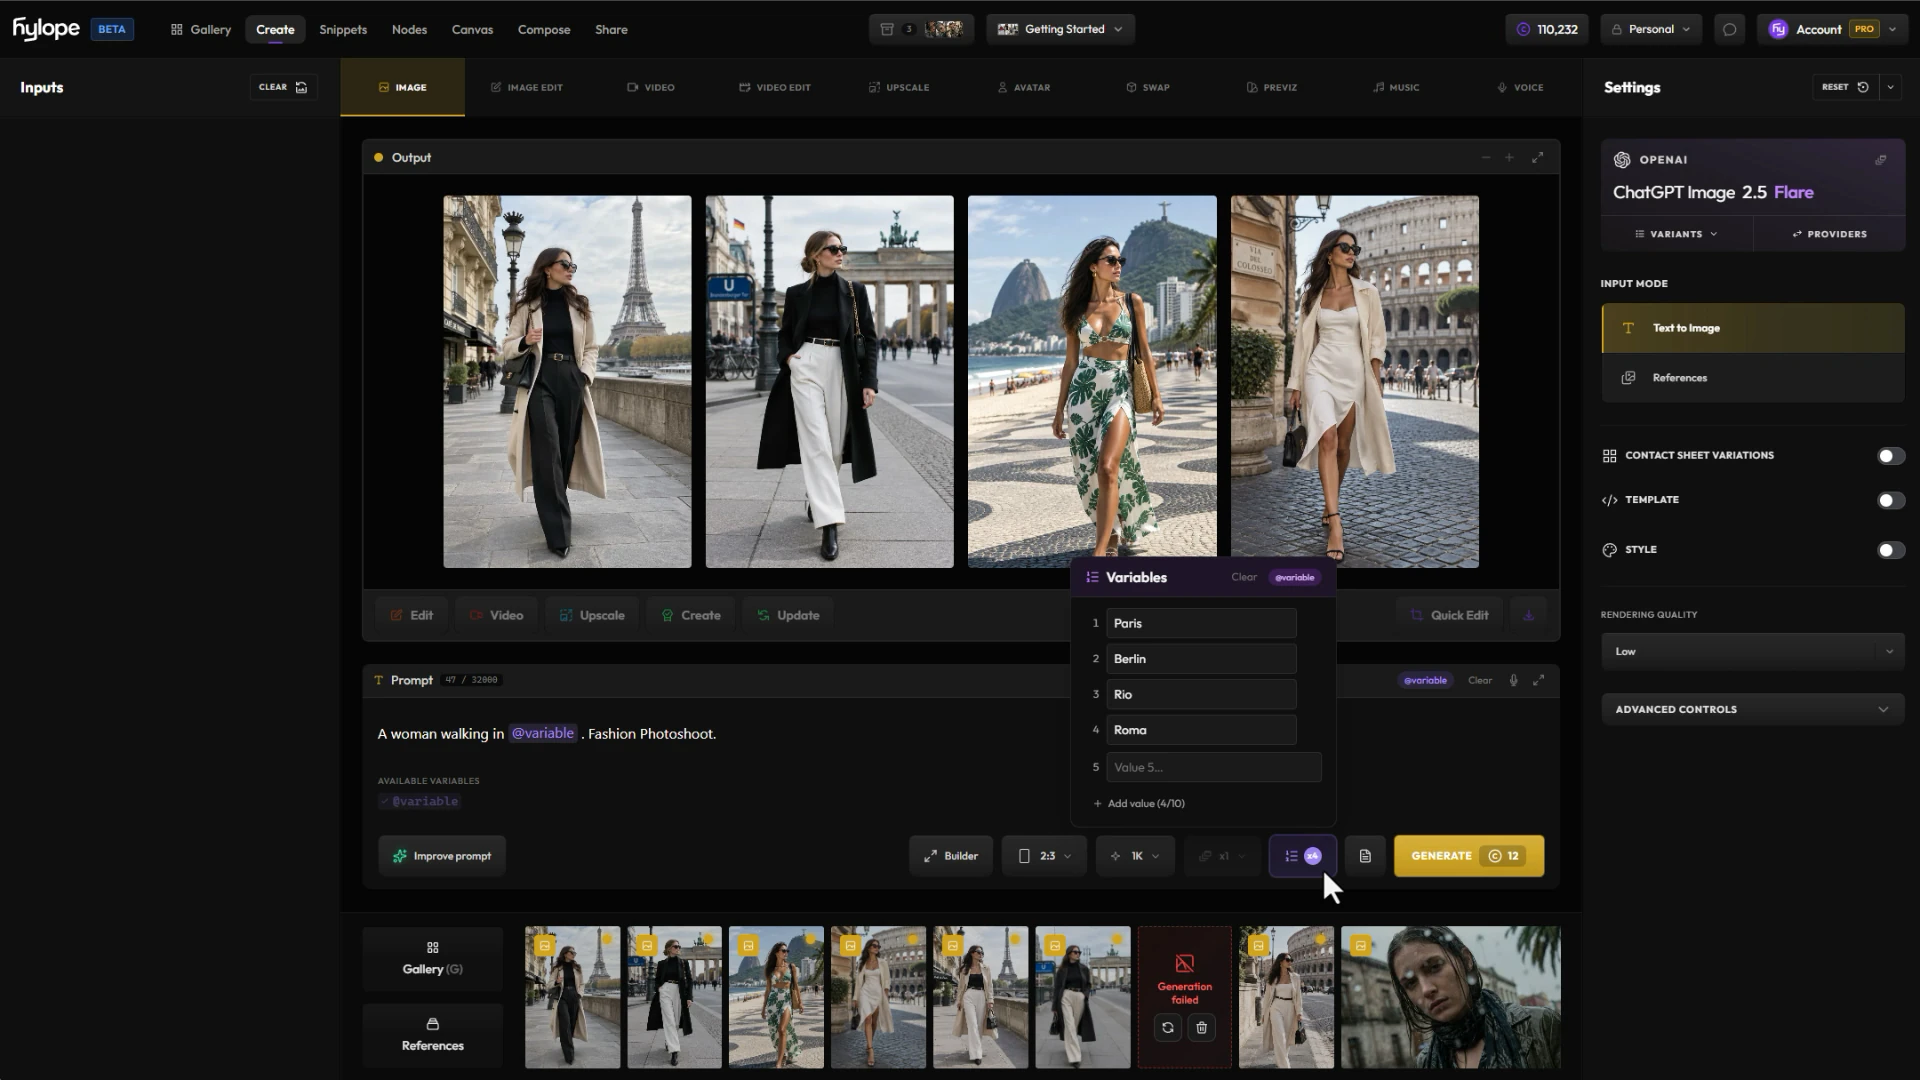Switch to the Video tab

[651, 88]
